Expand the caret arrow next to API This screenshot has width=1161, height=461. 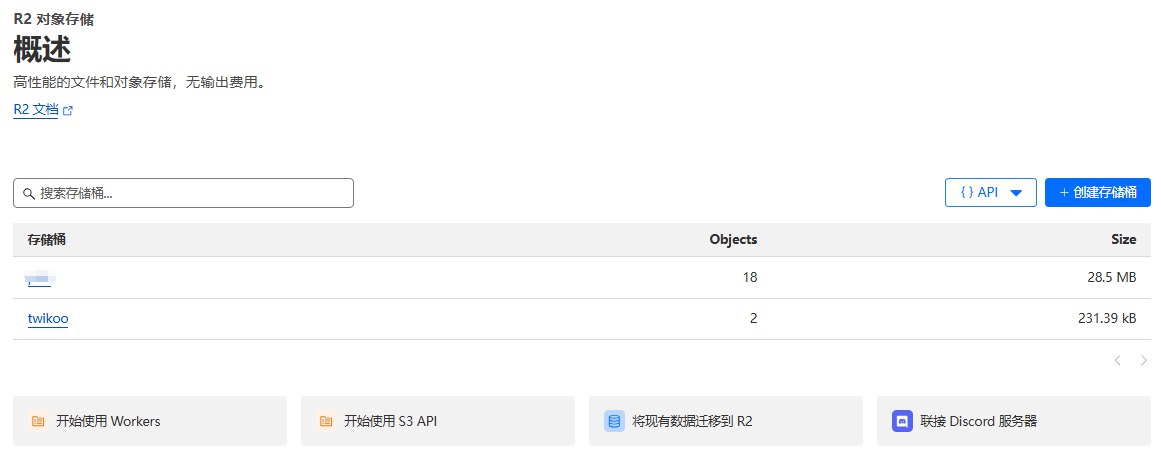[1016, 194]
